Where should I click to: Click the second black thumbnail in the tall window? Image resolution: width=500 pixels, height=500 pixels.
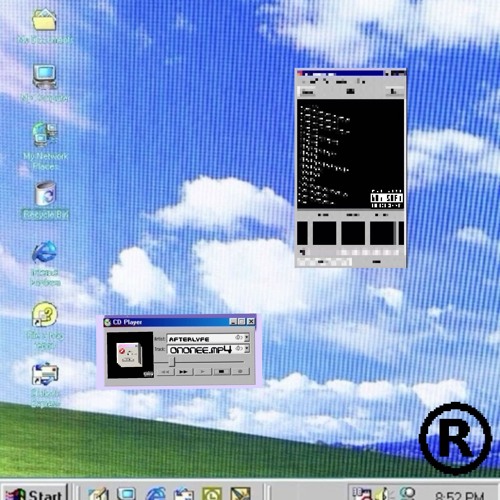point(324,234)
